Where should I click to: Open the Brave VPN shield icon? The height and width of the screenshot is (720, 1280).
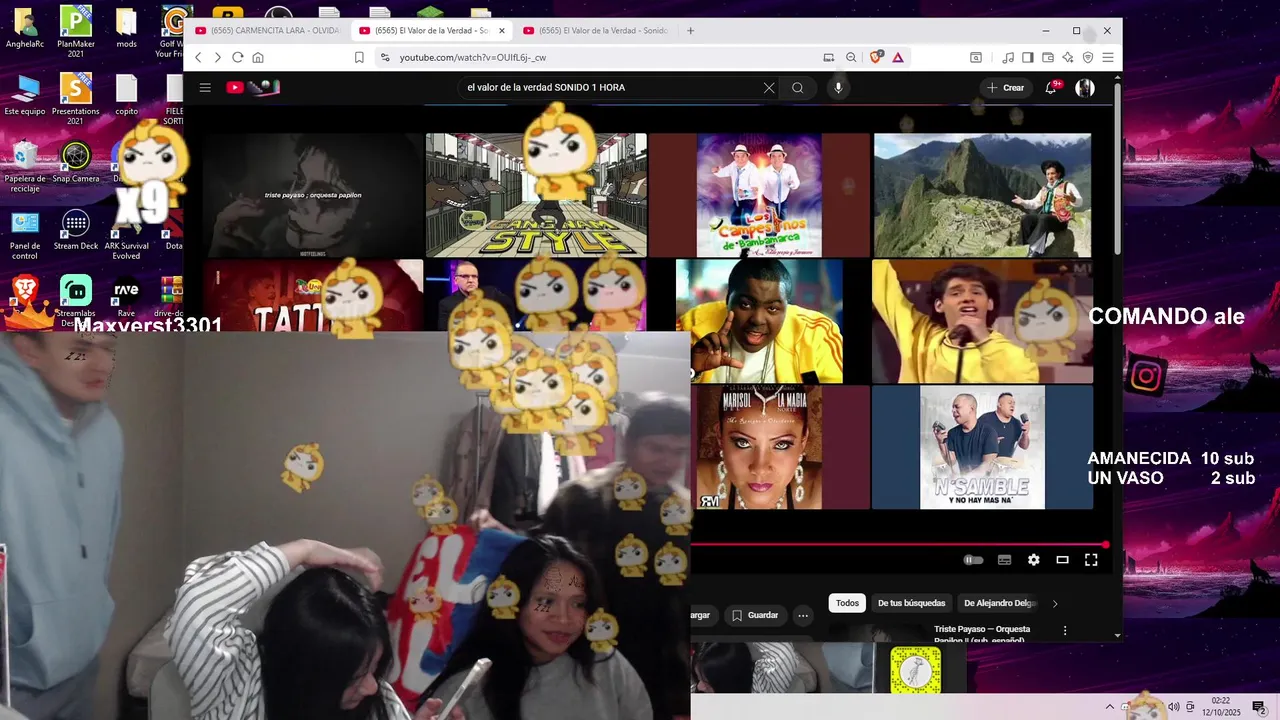point(1088,58)
